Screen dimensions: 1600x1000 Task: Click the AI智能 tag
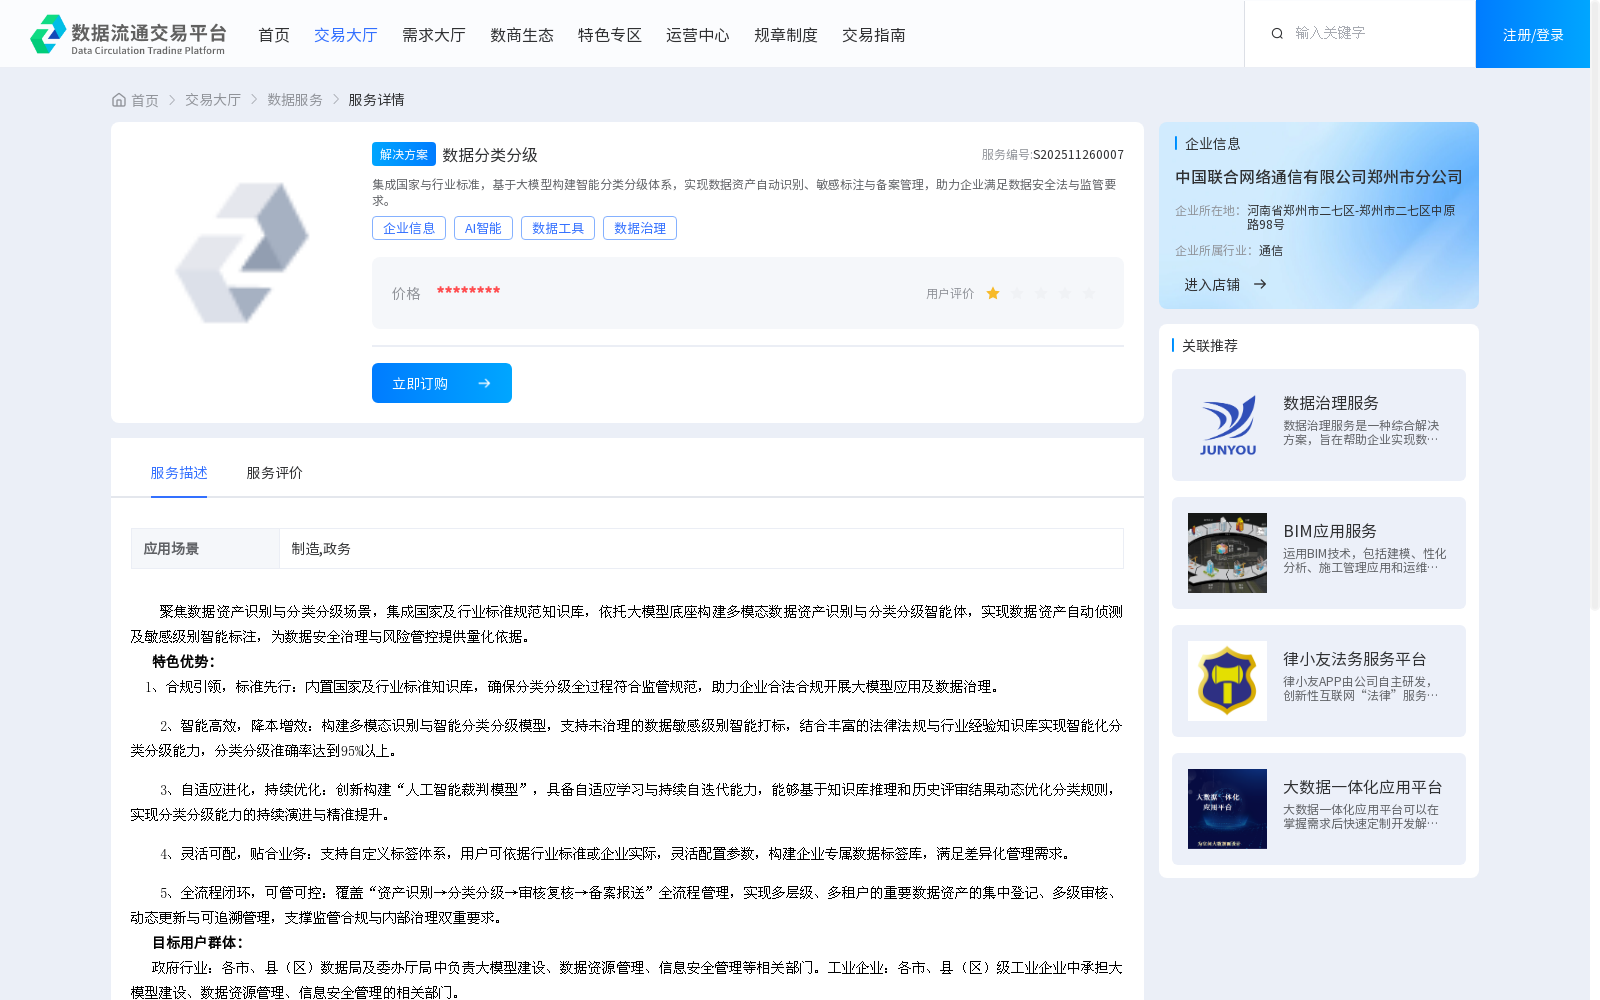tap(483, 228)
